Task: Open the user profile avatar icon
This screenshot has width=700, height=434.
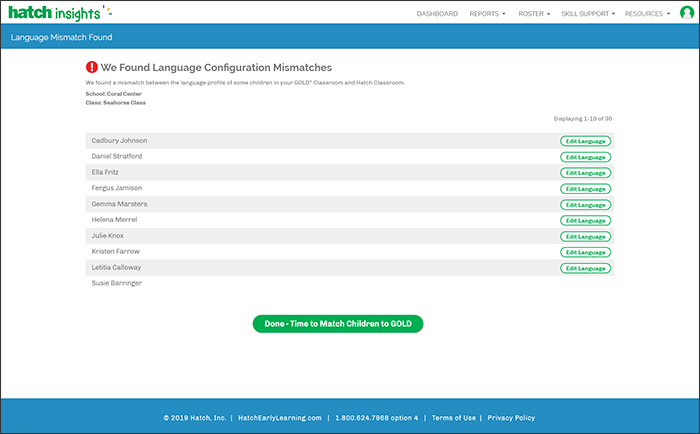Action: 687,13
